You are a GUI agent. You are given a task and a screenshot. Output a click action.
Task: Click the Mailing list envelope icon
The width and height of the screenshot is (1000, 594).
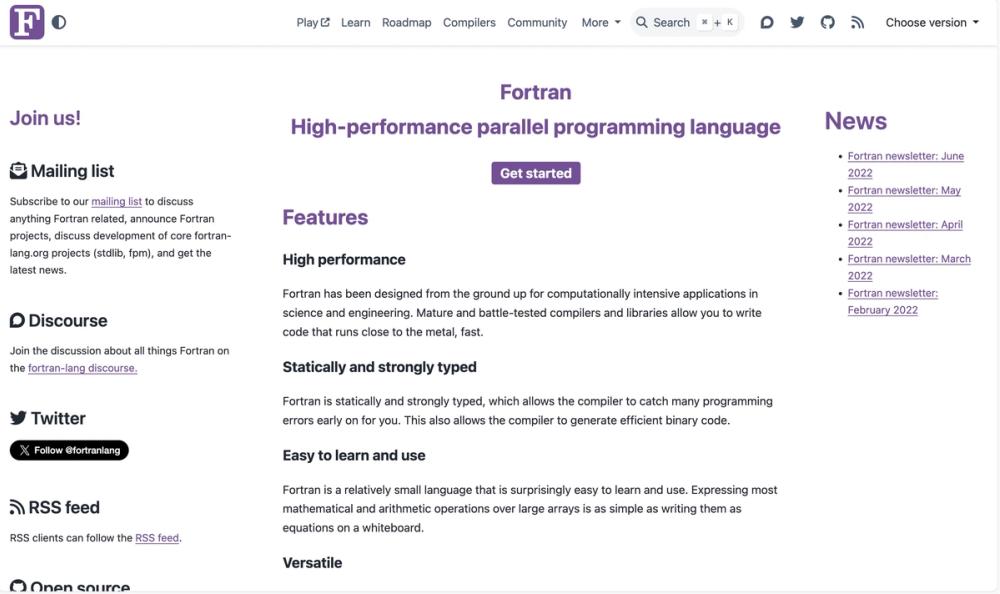[18, 170]
